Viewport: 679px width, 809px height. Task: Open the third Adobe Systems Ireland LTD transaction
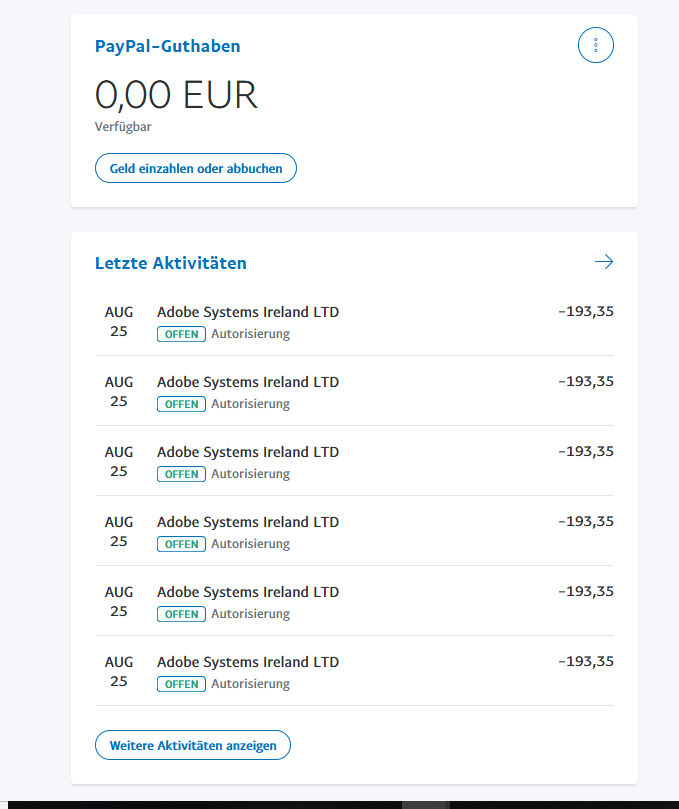(x=248, y=452)
